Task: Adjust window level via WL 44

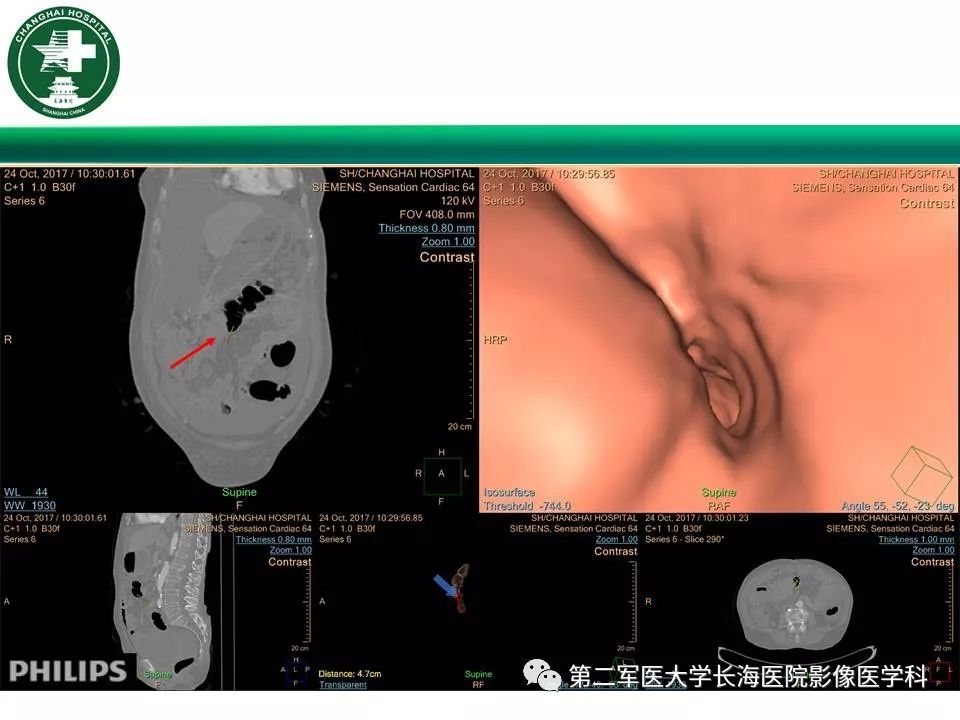Action: pos(26,492)
